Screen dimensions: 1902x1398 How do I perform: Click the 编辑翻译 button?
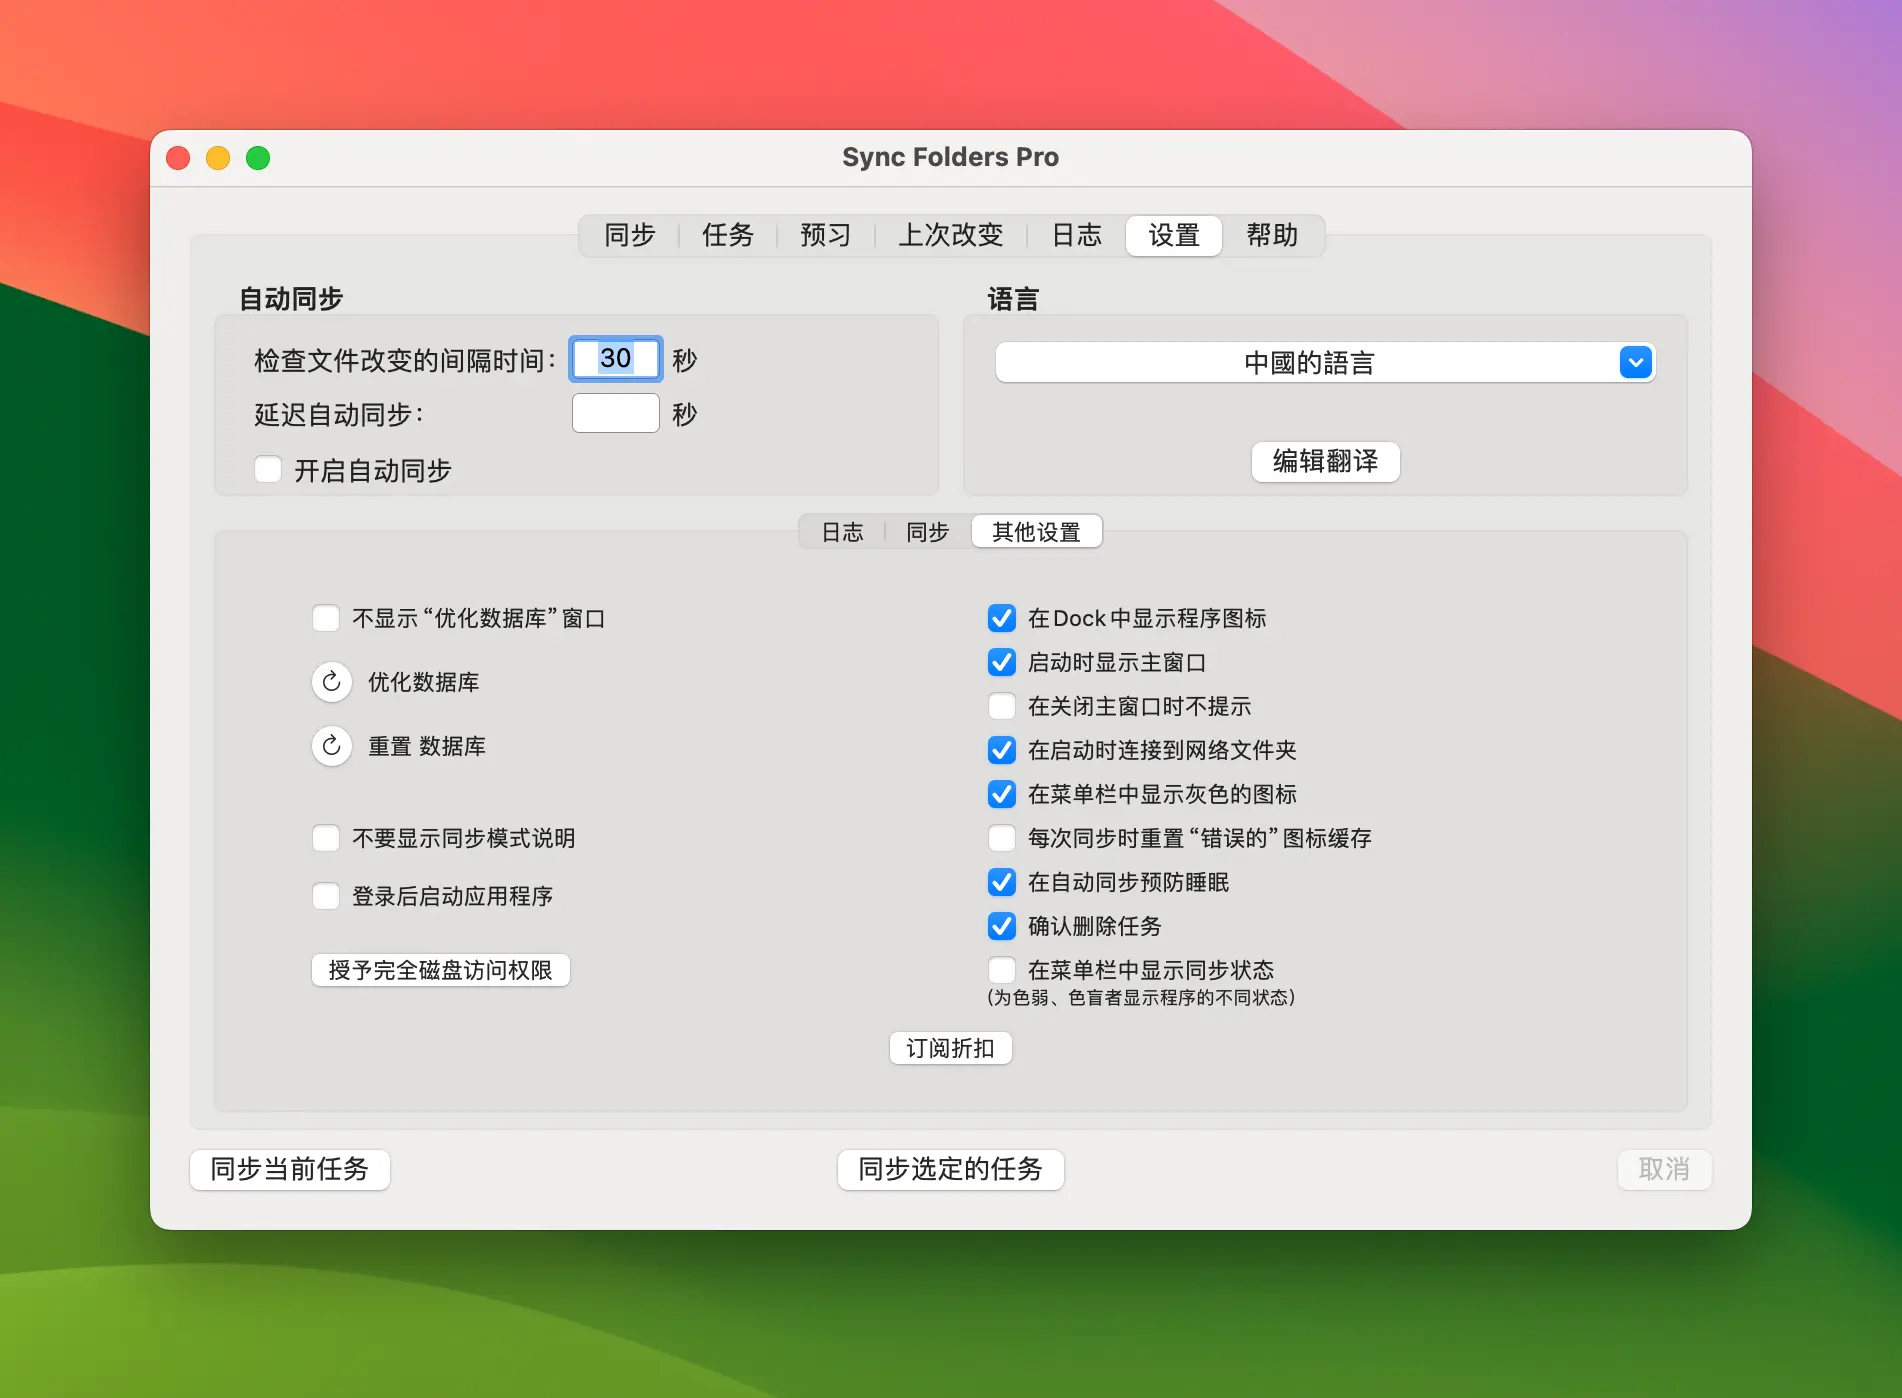pyautogui.click(x=1325, y=462)
